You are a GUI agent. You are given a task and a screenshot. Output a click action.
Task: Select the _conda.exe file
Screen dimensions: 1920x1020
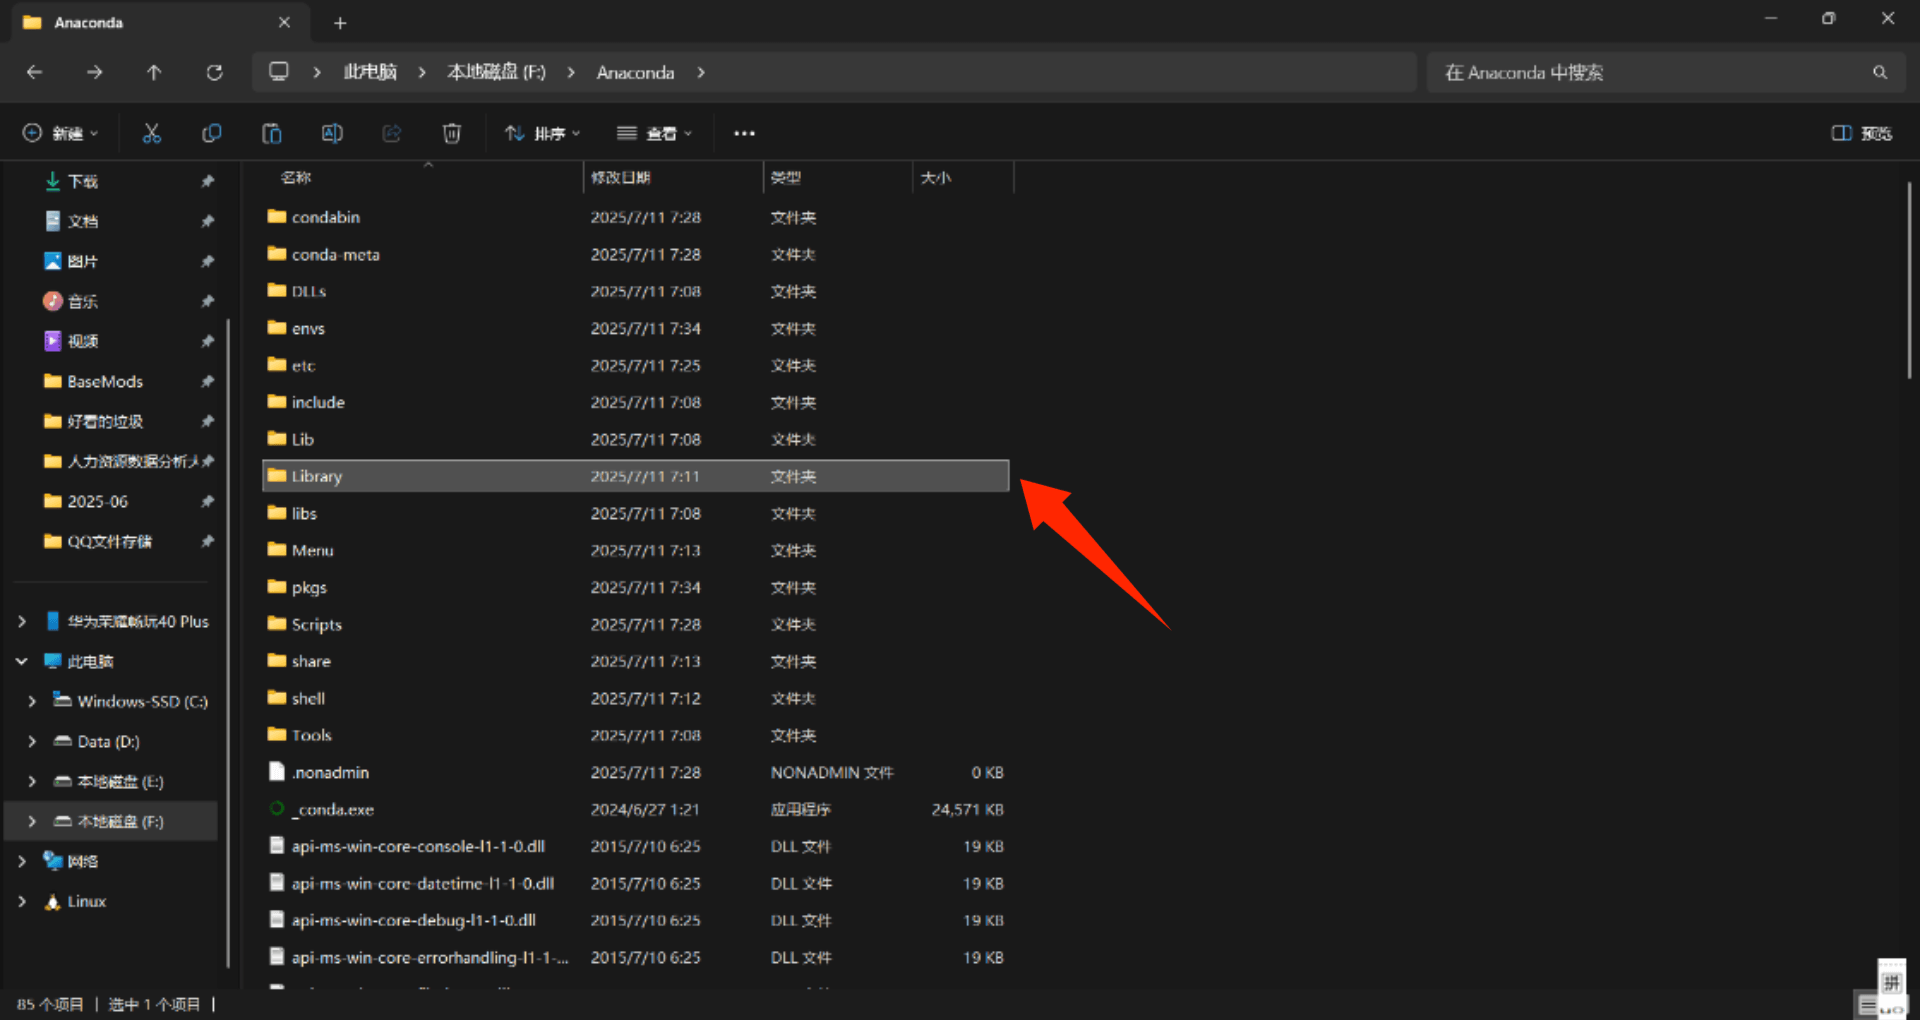635,809
